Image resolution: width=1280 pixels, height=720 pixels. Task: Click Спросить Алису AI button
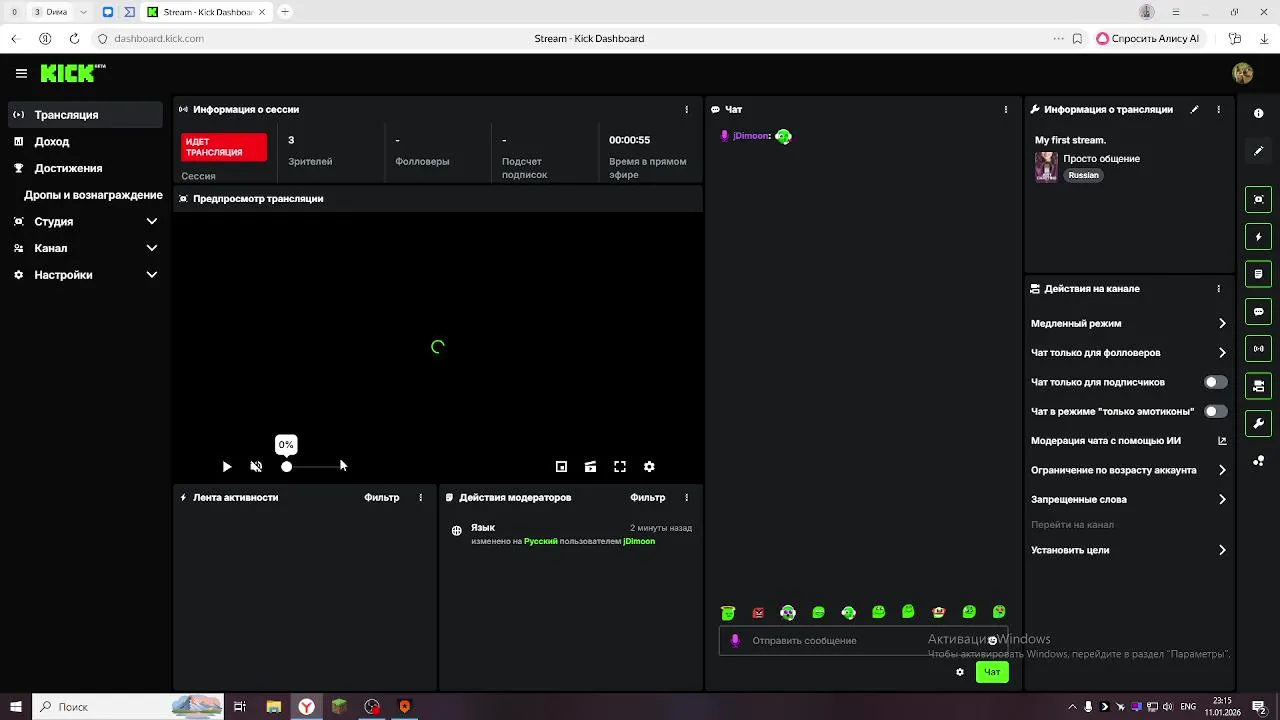coord(1148,39)
